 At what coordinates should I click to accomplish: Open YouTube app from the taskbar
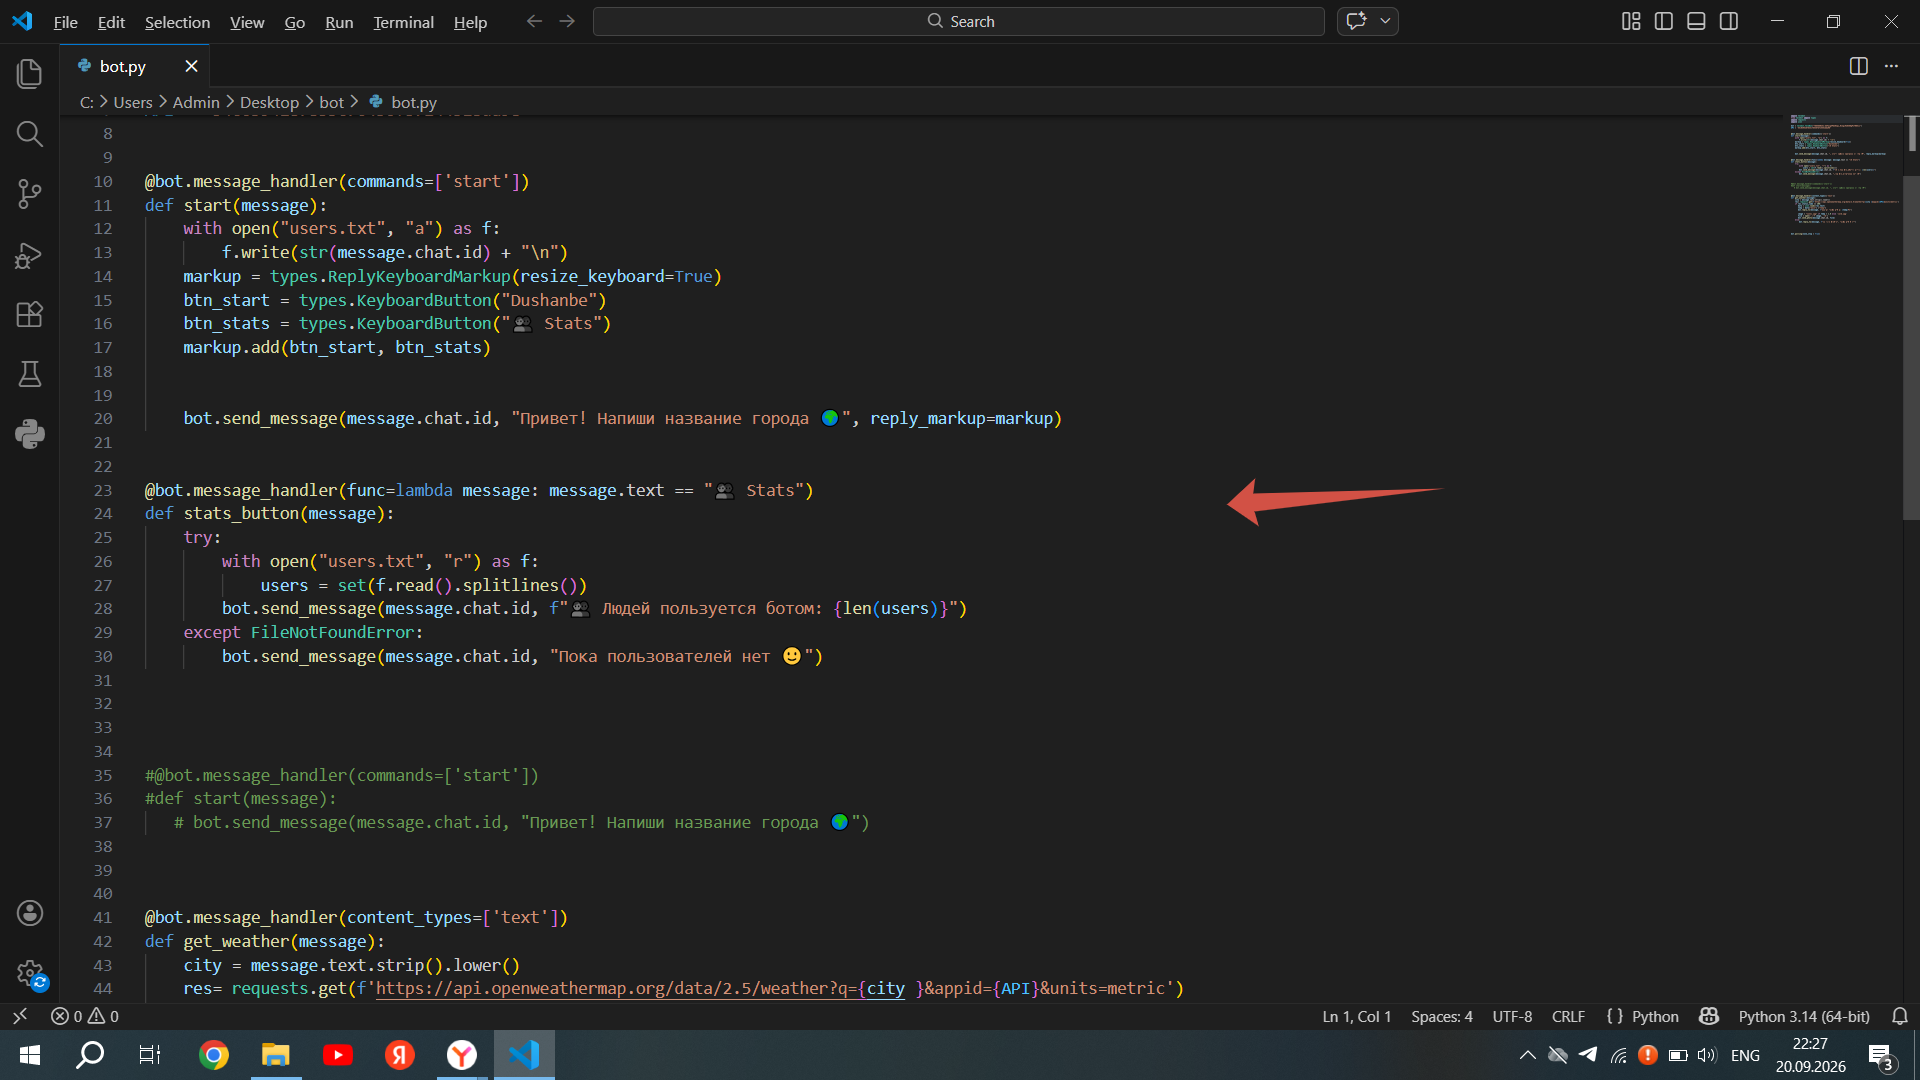pos(338,1055)
